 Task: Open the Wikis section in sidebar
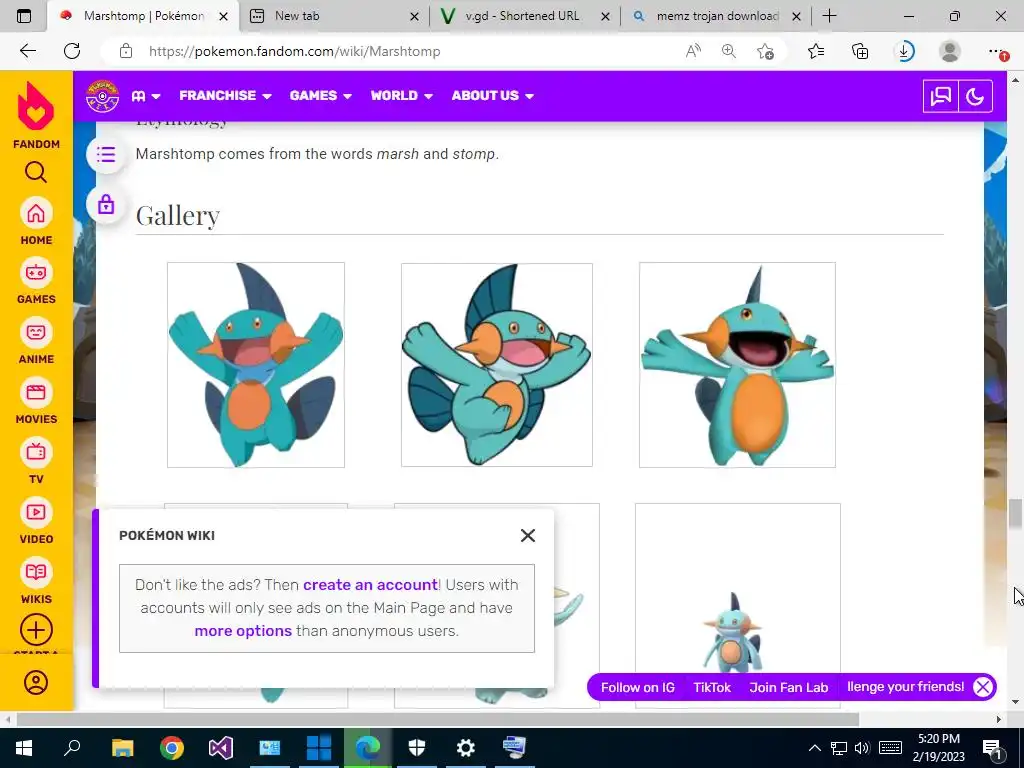(36, 581)
